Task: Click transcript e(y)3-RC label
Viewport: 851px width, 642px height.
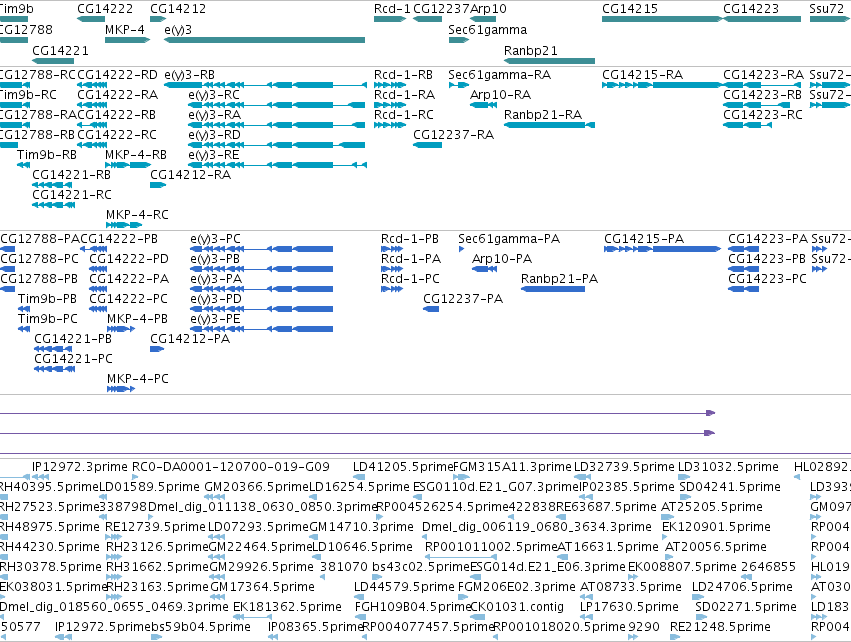Action: (x=214, y=94)
